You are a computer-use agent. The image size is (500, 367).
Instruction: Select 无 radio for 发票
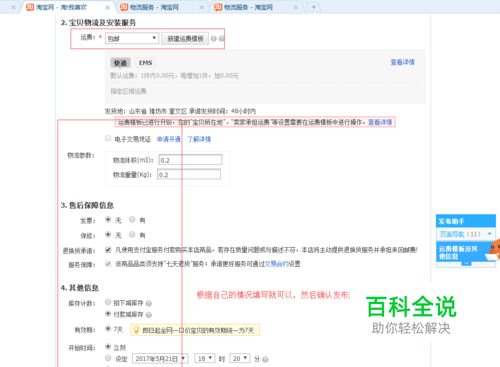[x=108, y=219]
